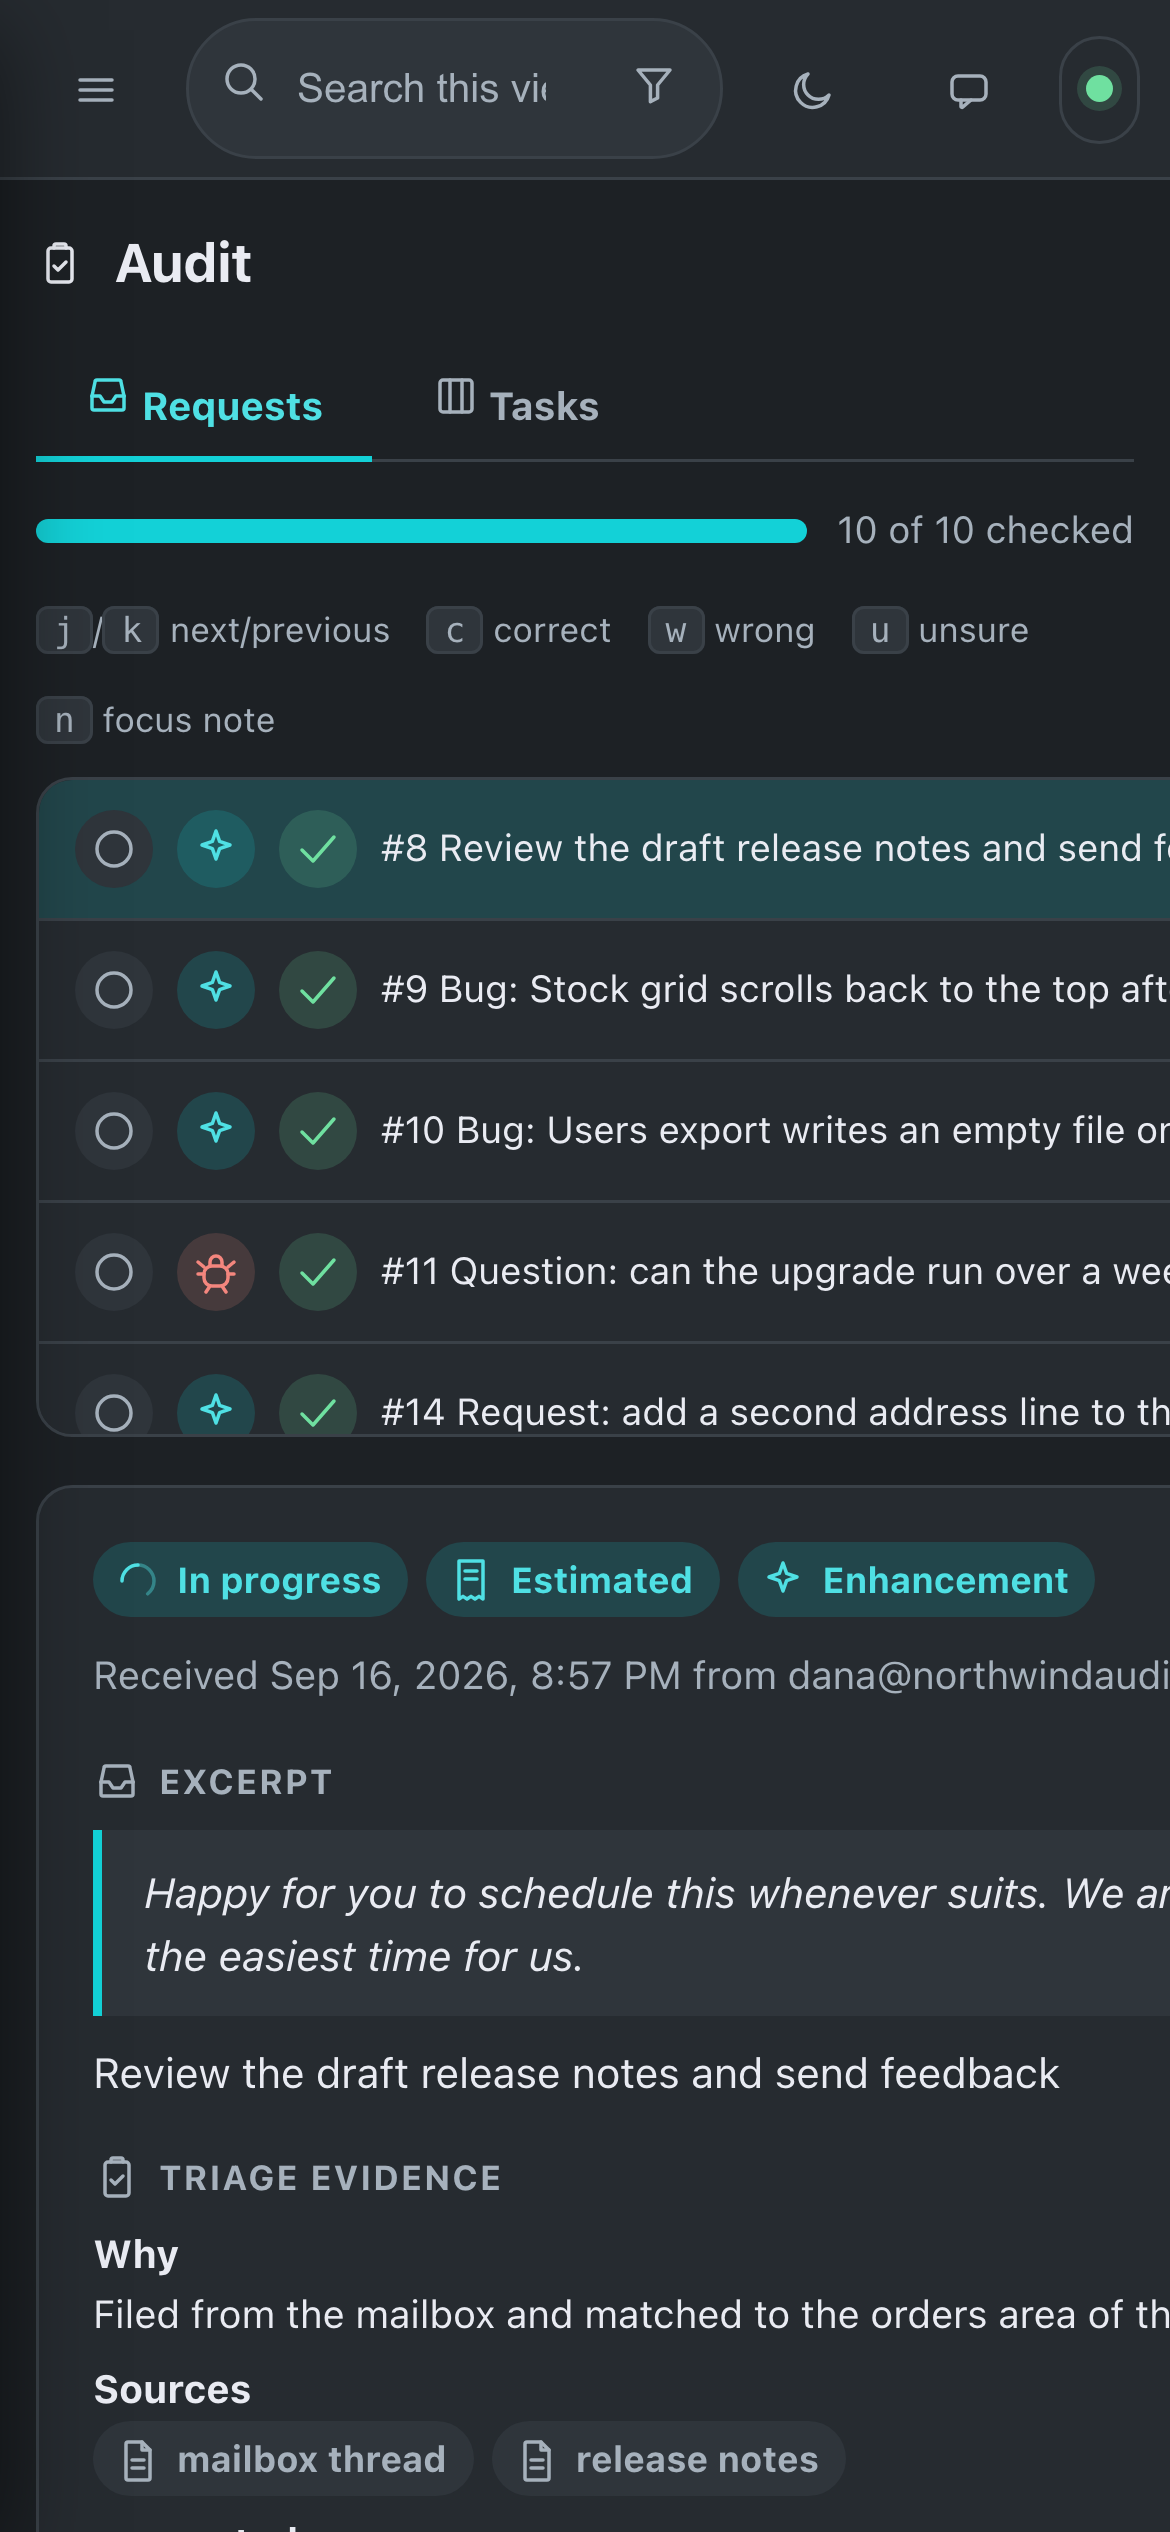The image size is (1170, 2532).
Task: Open the chat comments icon
Action: tap(968, 90)
